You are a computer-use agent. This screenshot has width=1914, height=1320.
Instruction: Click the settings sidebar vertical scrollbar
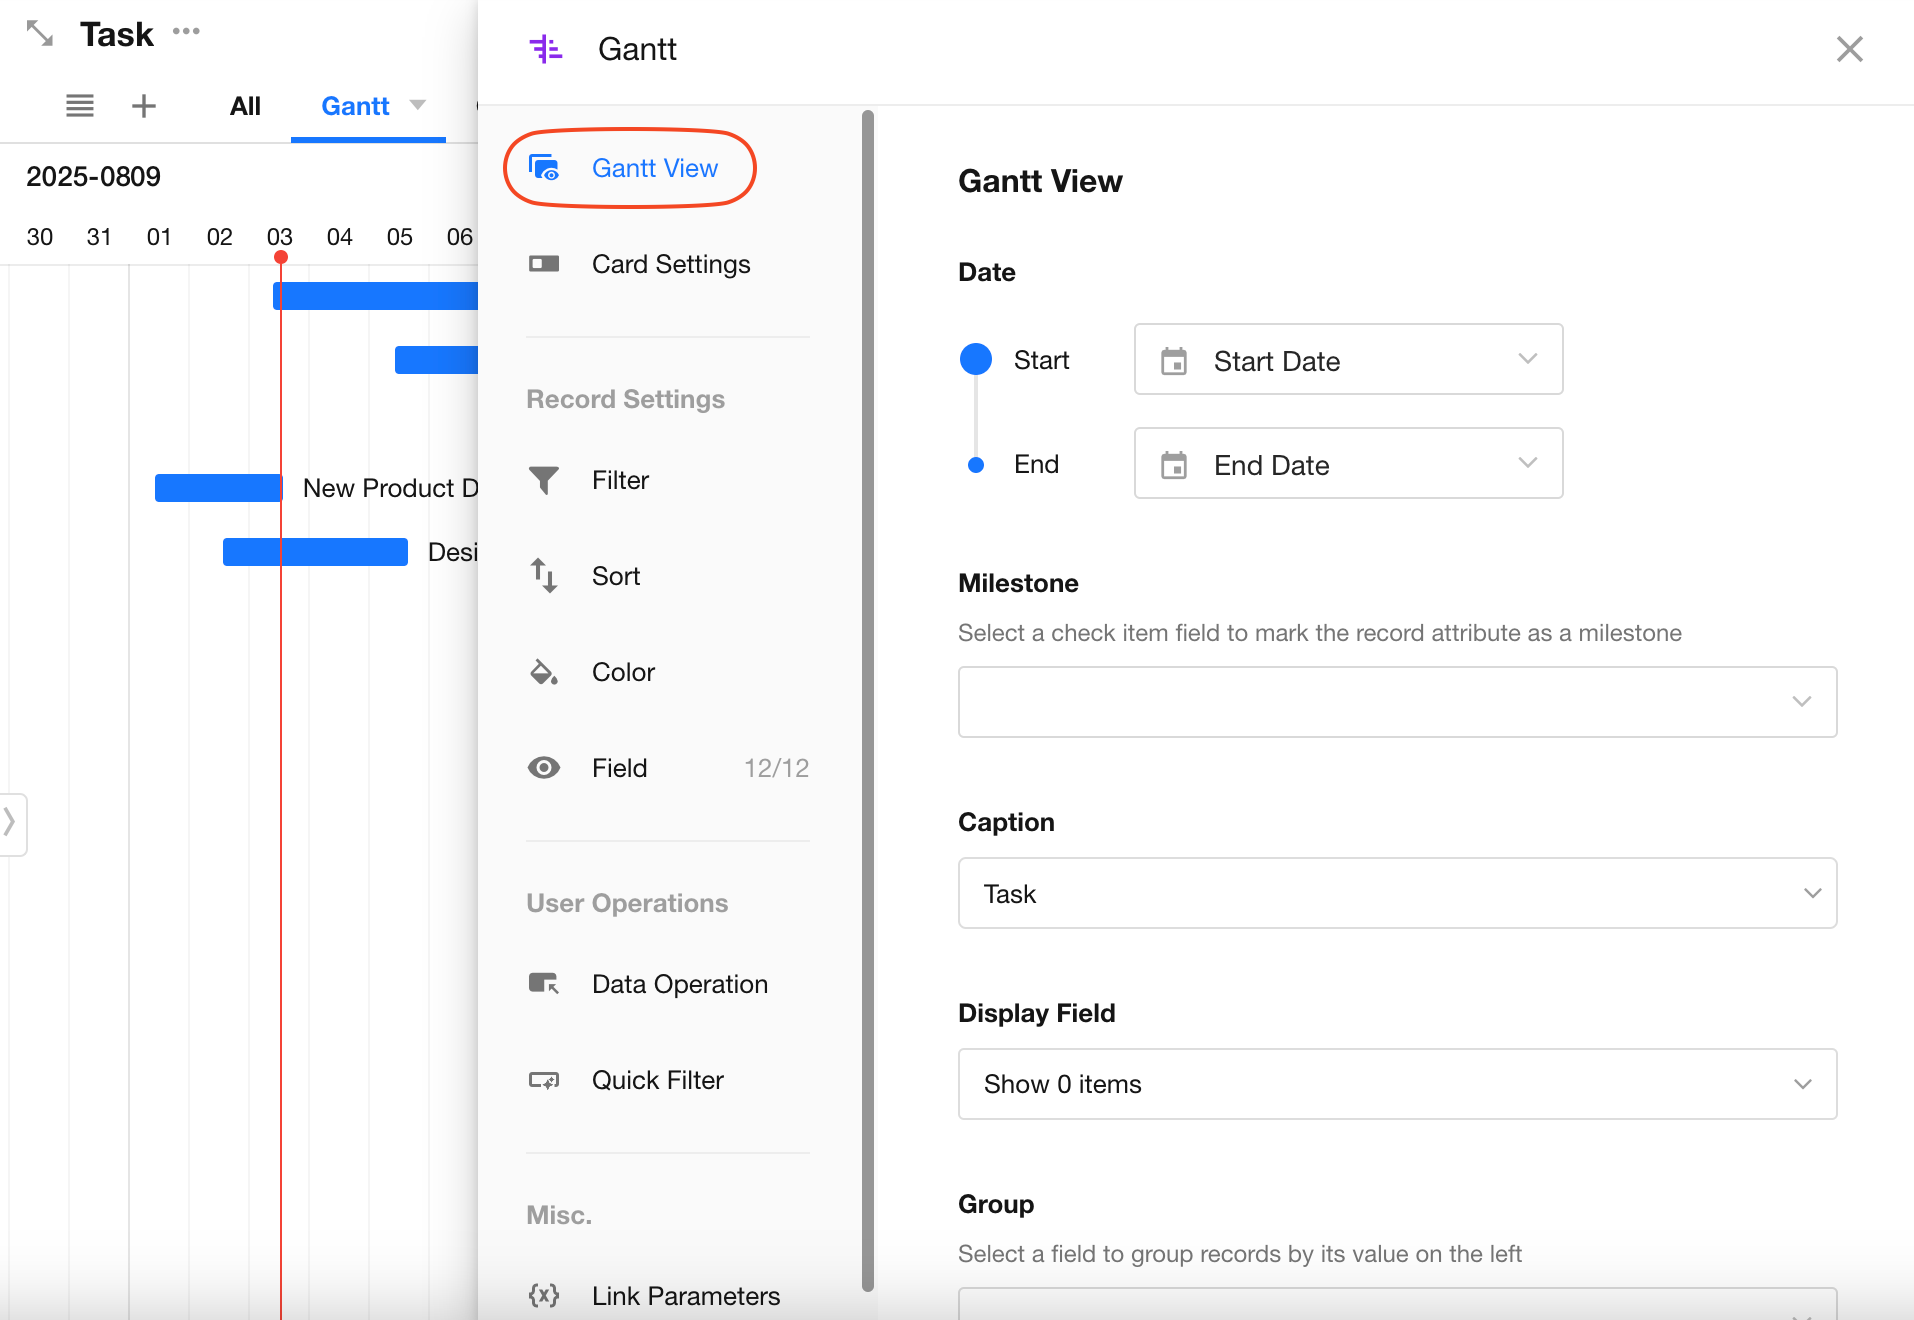click(867, 700)
